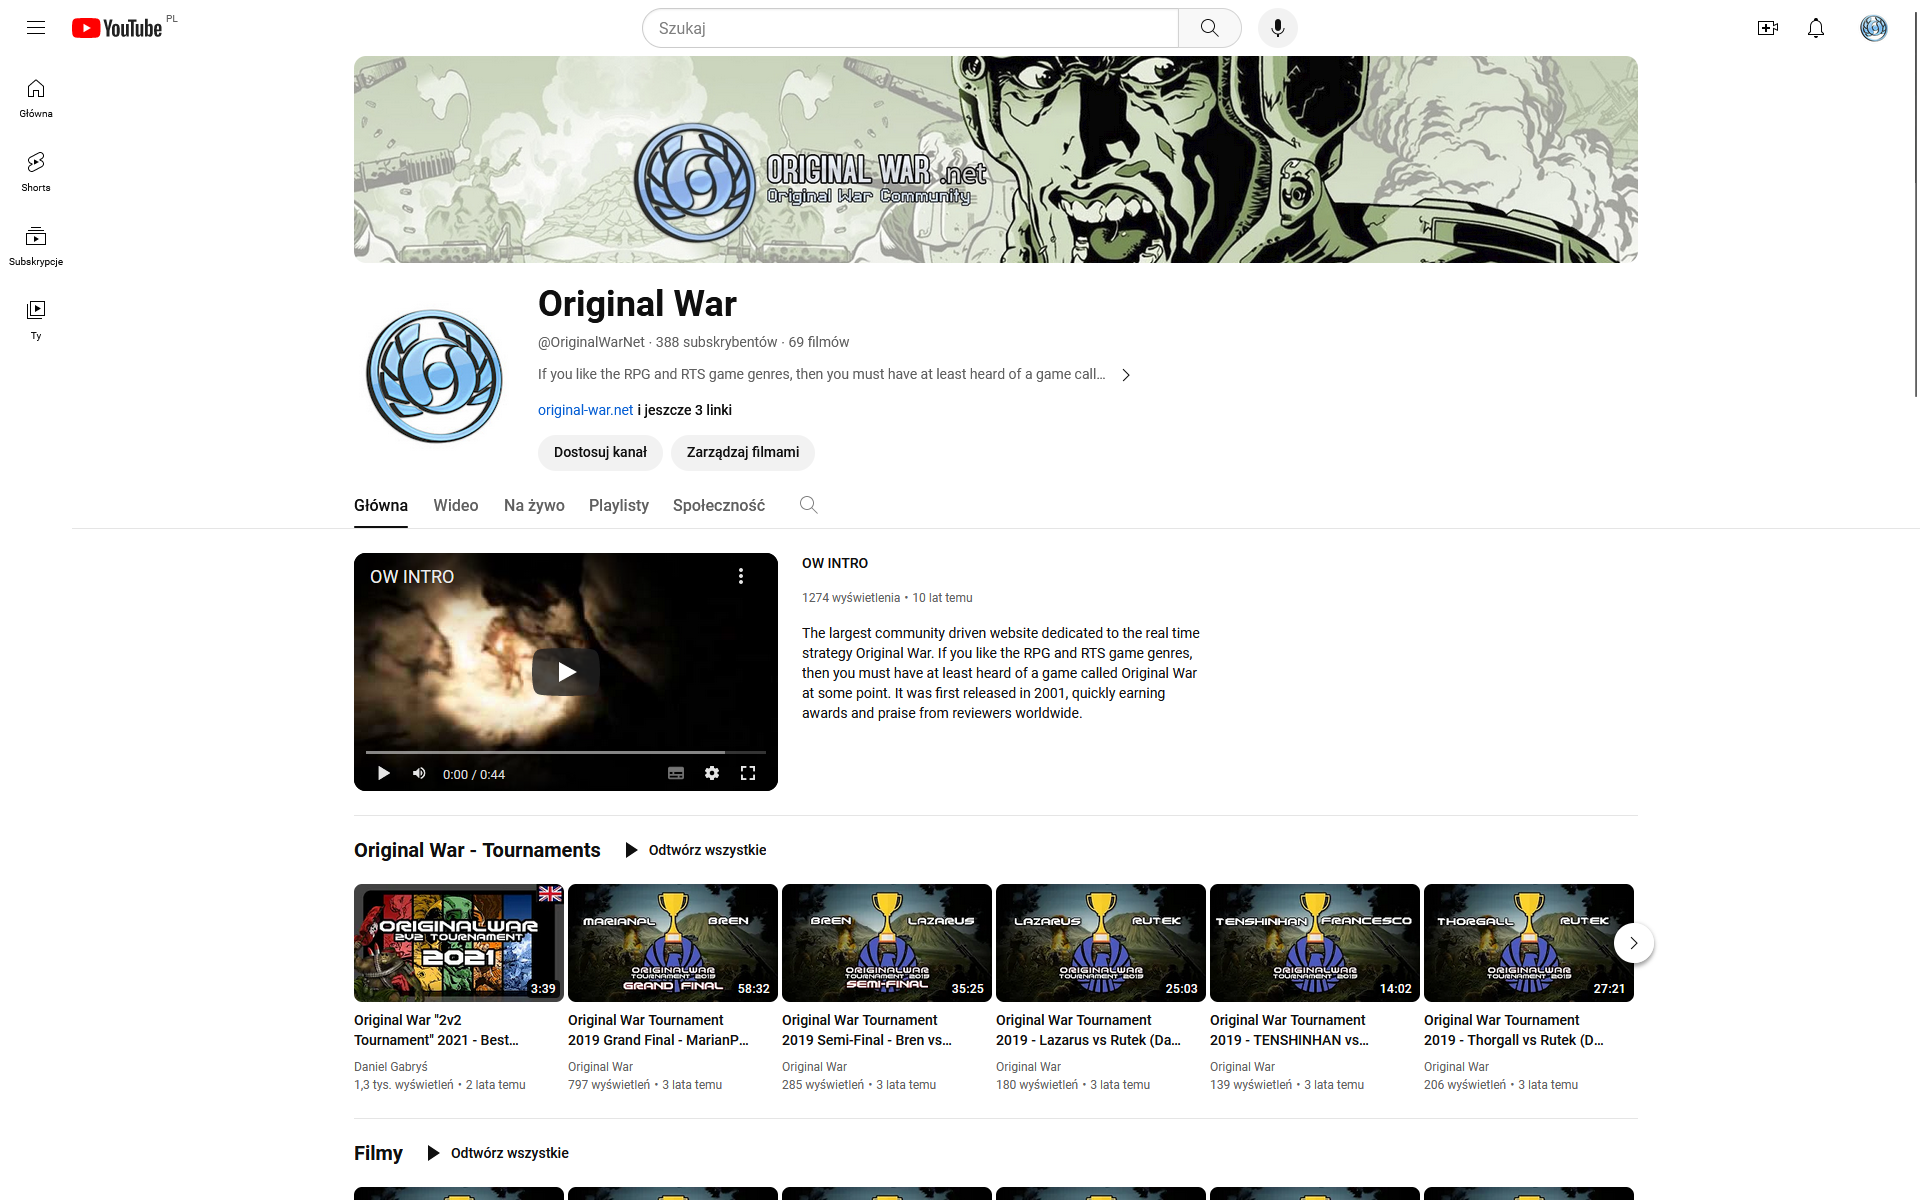Open Subskrypcje in sidebar
Screen dimensions: 1920x1200
[x=36, y=246]
